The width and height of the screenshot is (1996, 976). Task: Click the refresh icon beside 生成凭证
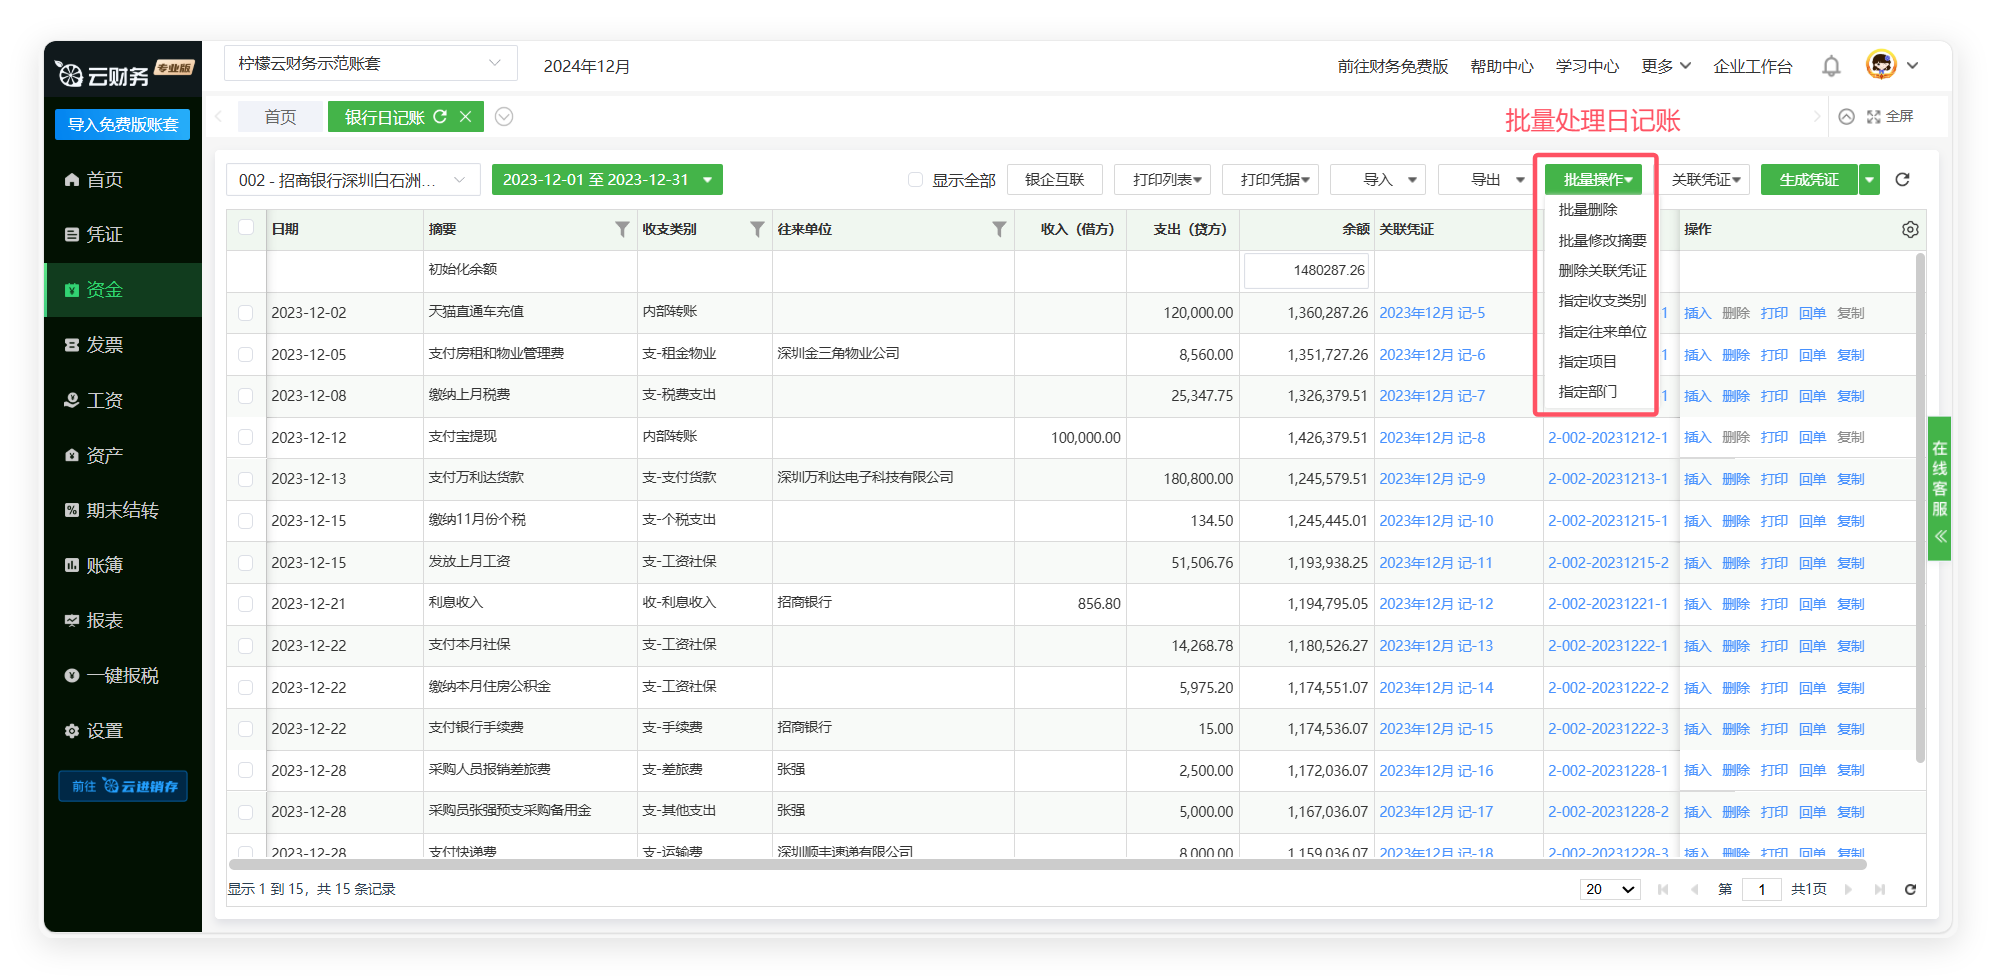point(1902,180)
